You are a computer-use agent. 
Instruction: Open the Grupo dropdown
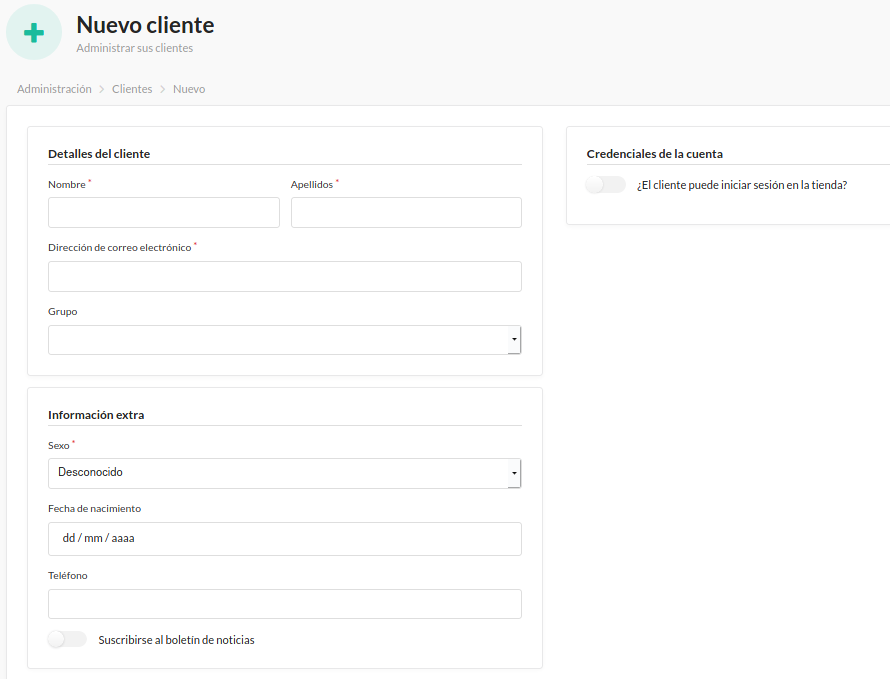click(285, 340)
